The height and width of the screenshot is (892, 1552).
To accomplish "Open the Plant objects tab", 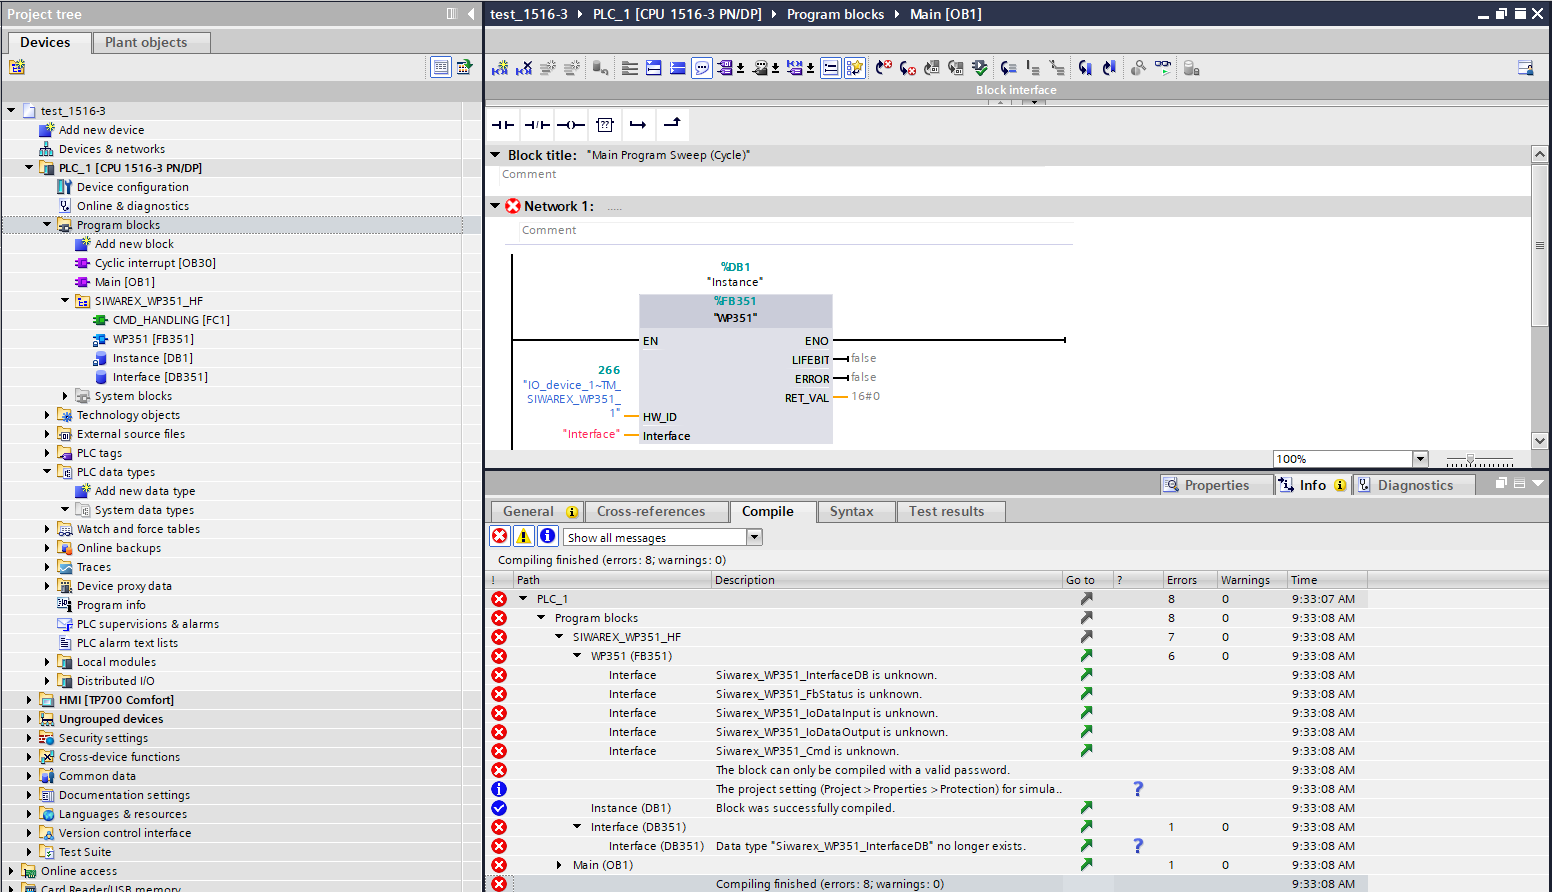I will point(146,42).
